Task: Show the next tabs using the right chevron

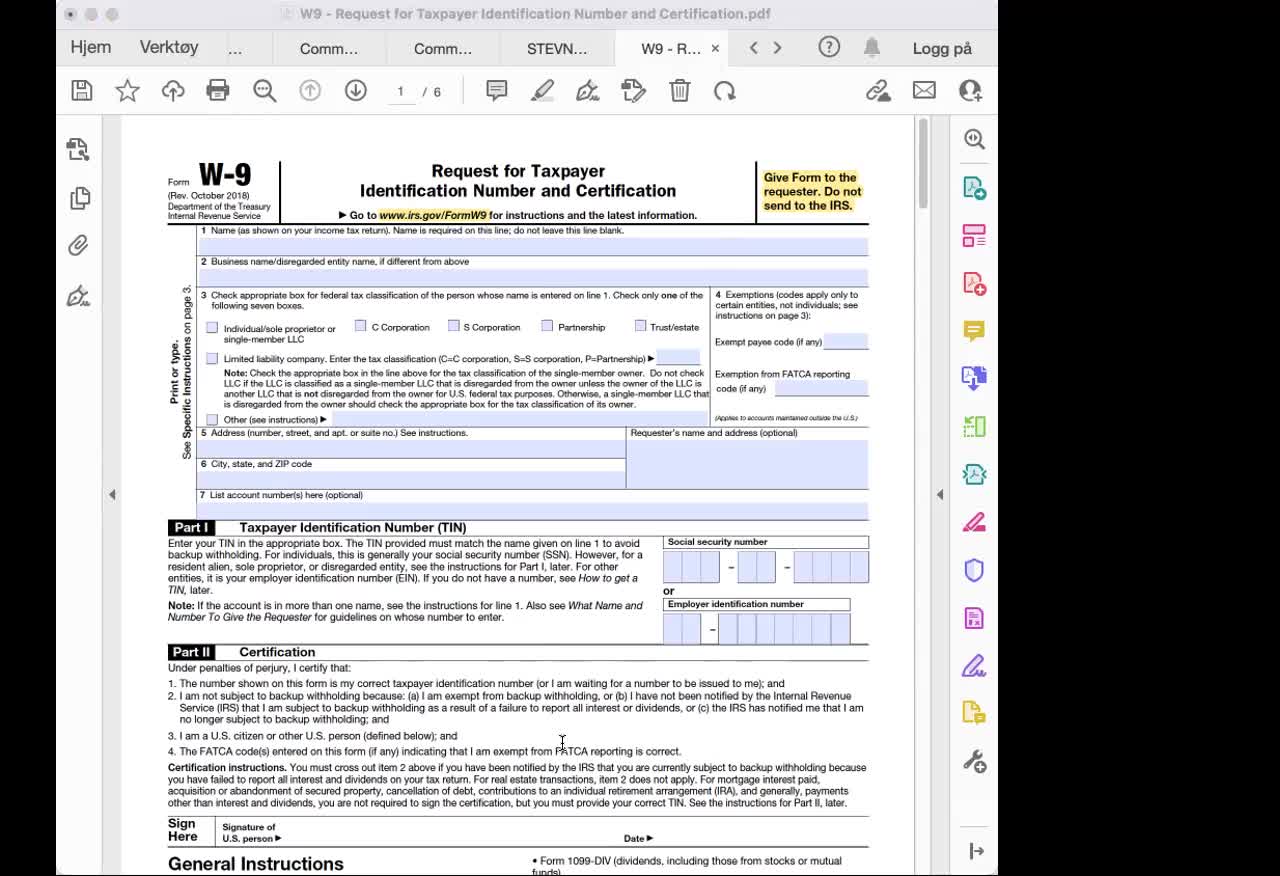Action: [x=777, y=47]
